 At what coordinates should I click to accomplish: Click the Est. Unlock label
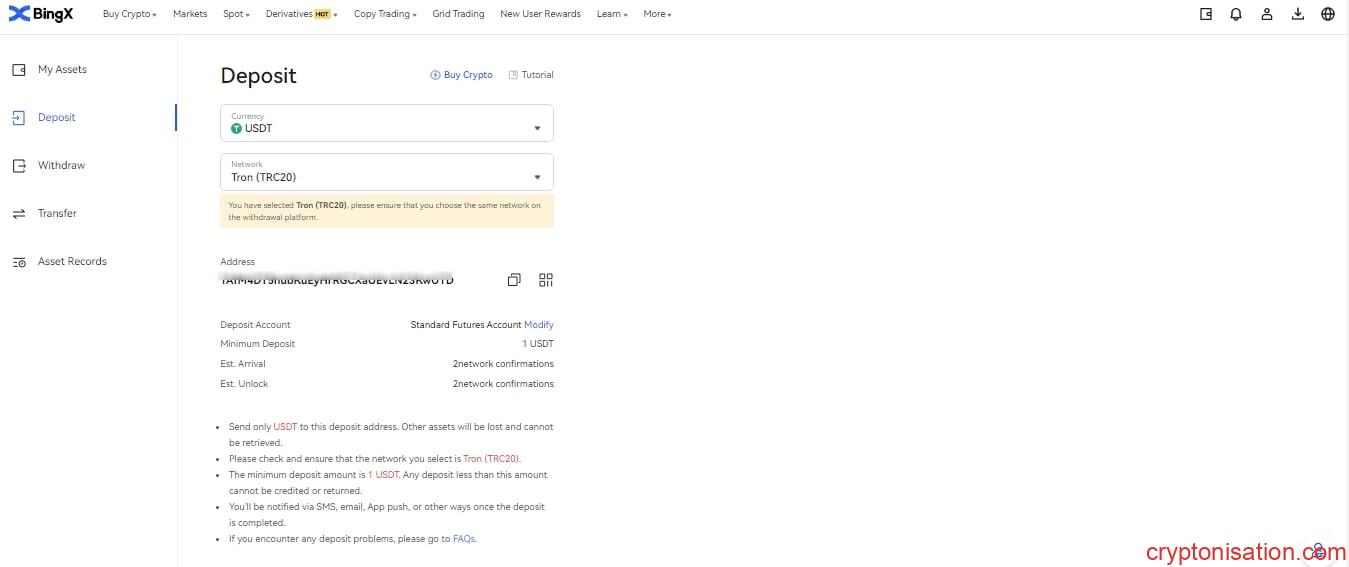244,384
